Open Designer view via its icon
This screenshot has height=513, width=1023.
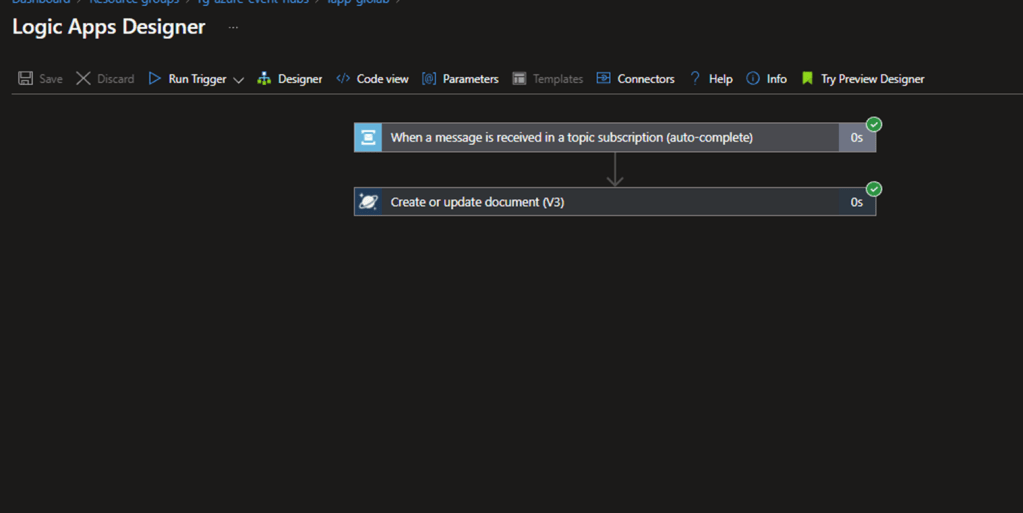pos(264,79)
